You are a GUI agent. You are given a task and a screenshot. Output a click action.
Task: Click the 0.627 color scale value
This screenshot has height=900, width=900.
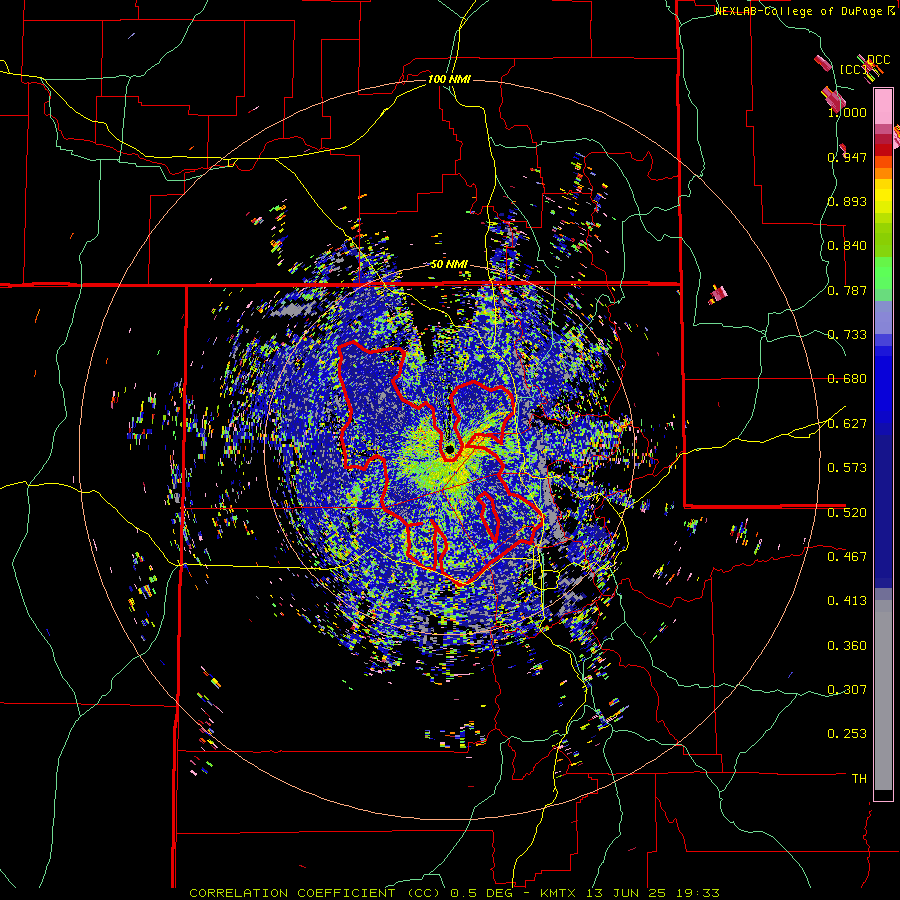coord(847,424)
